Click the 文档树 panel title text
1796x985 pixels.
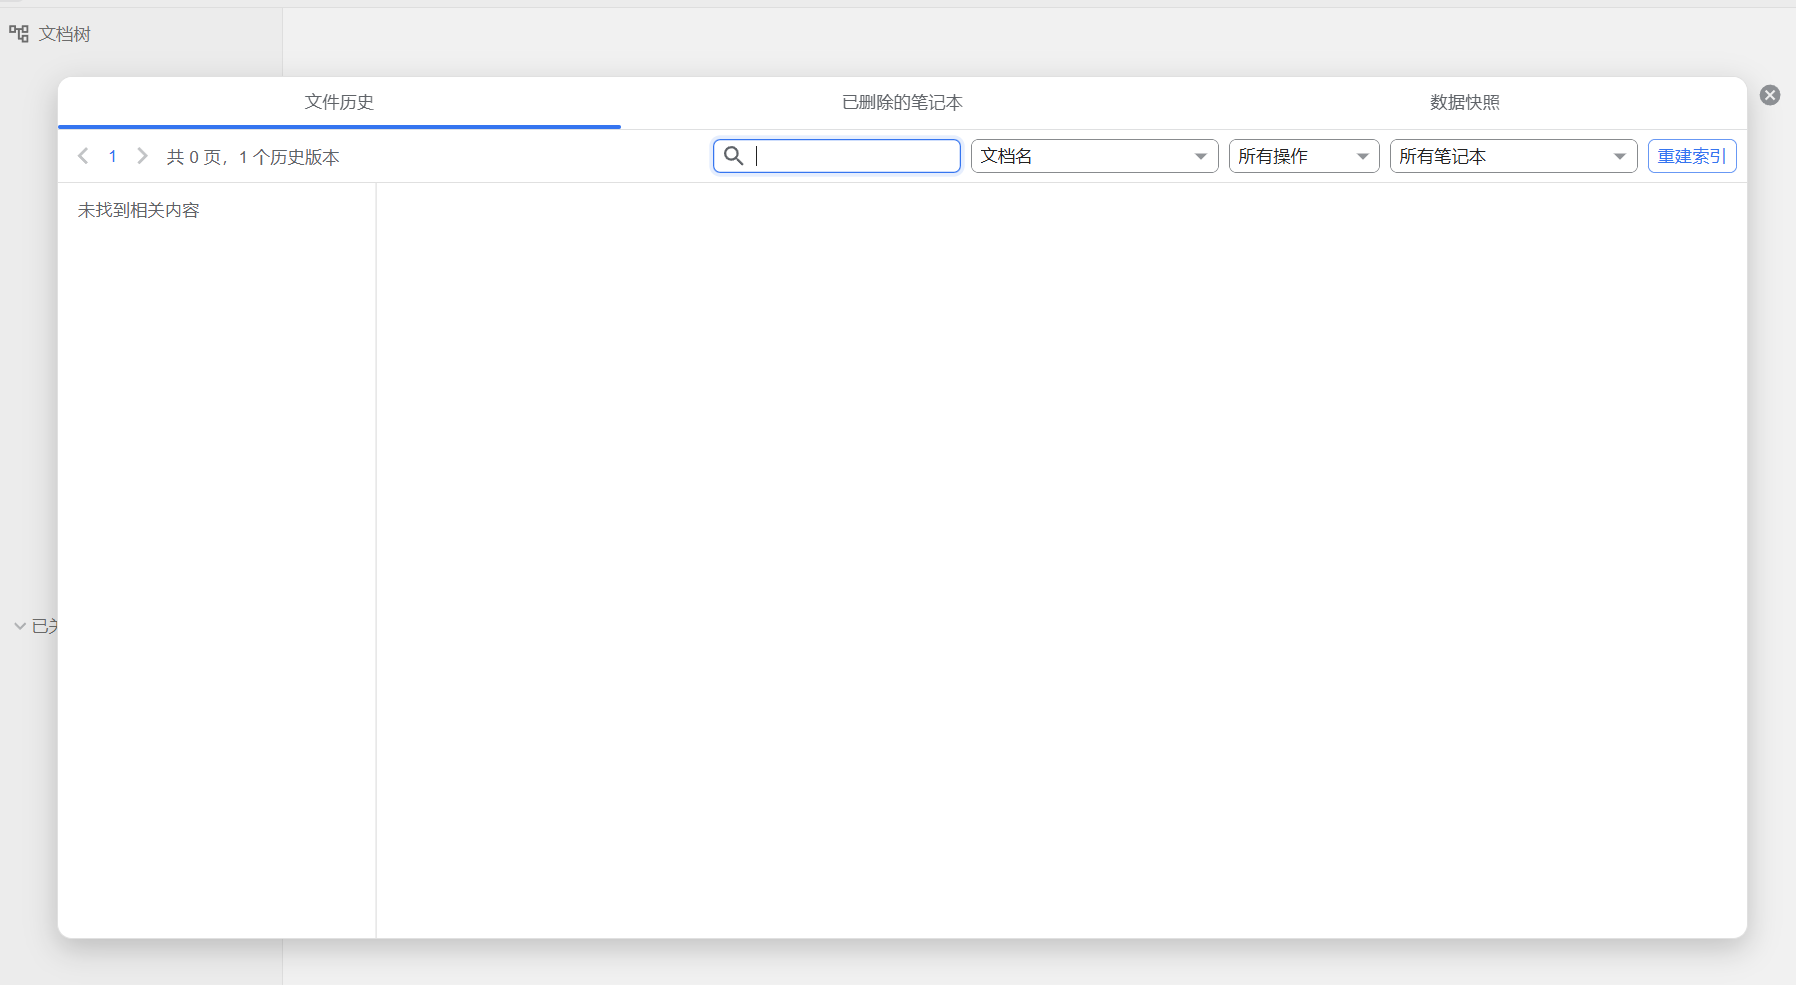pyautogui.click(x=65, y=34)
